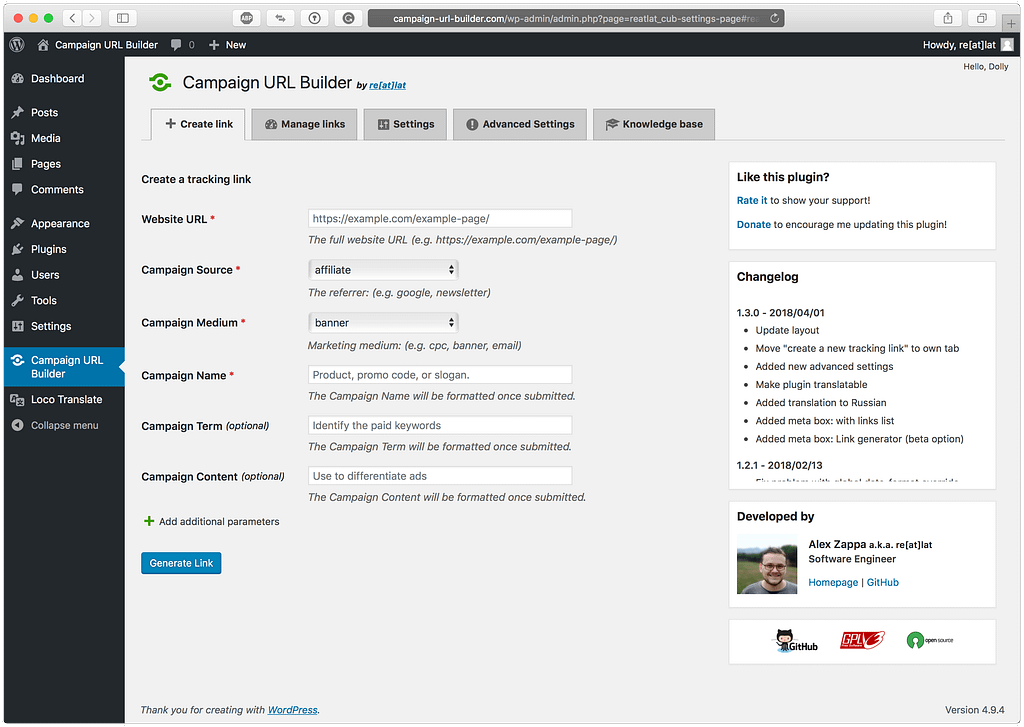Switch to the Manage links tab
1024x727 pixels.
(304, 124)
